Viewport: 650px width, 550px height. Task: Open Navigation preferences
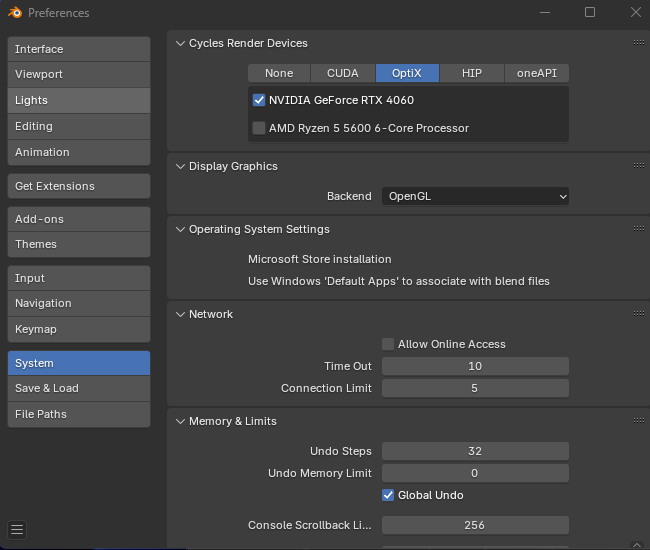pos(79,303)
